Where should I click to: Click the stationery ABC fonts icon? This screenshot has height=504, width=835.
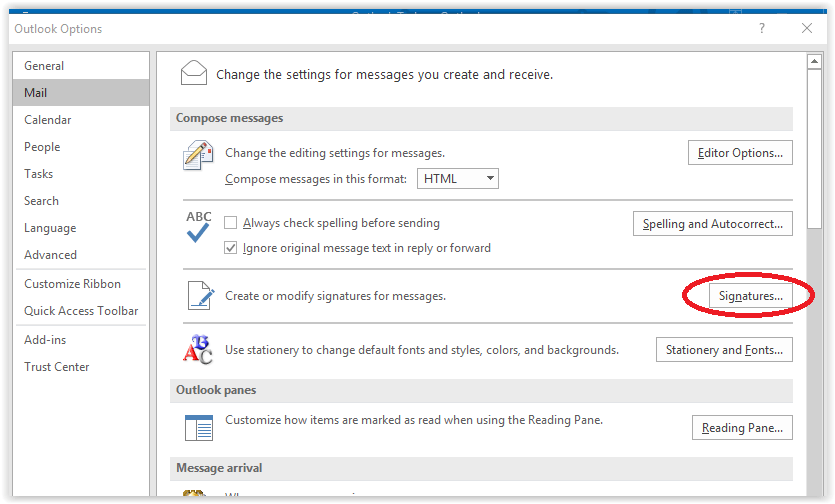tap(198, 350)
